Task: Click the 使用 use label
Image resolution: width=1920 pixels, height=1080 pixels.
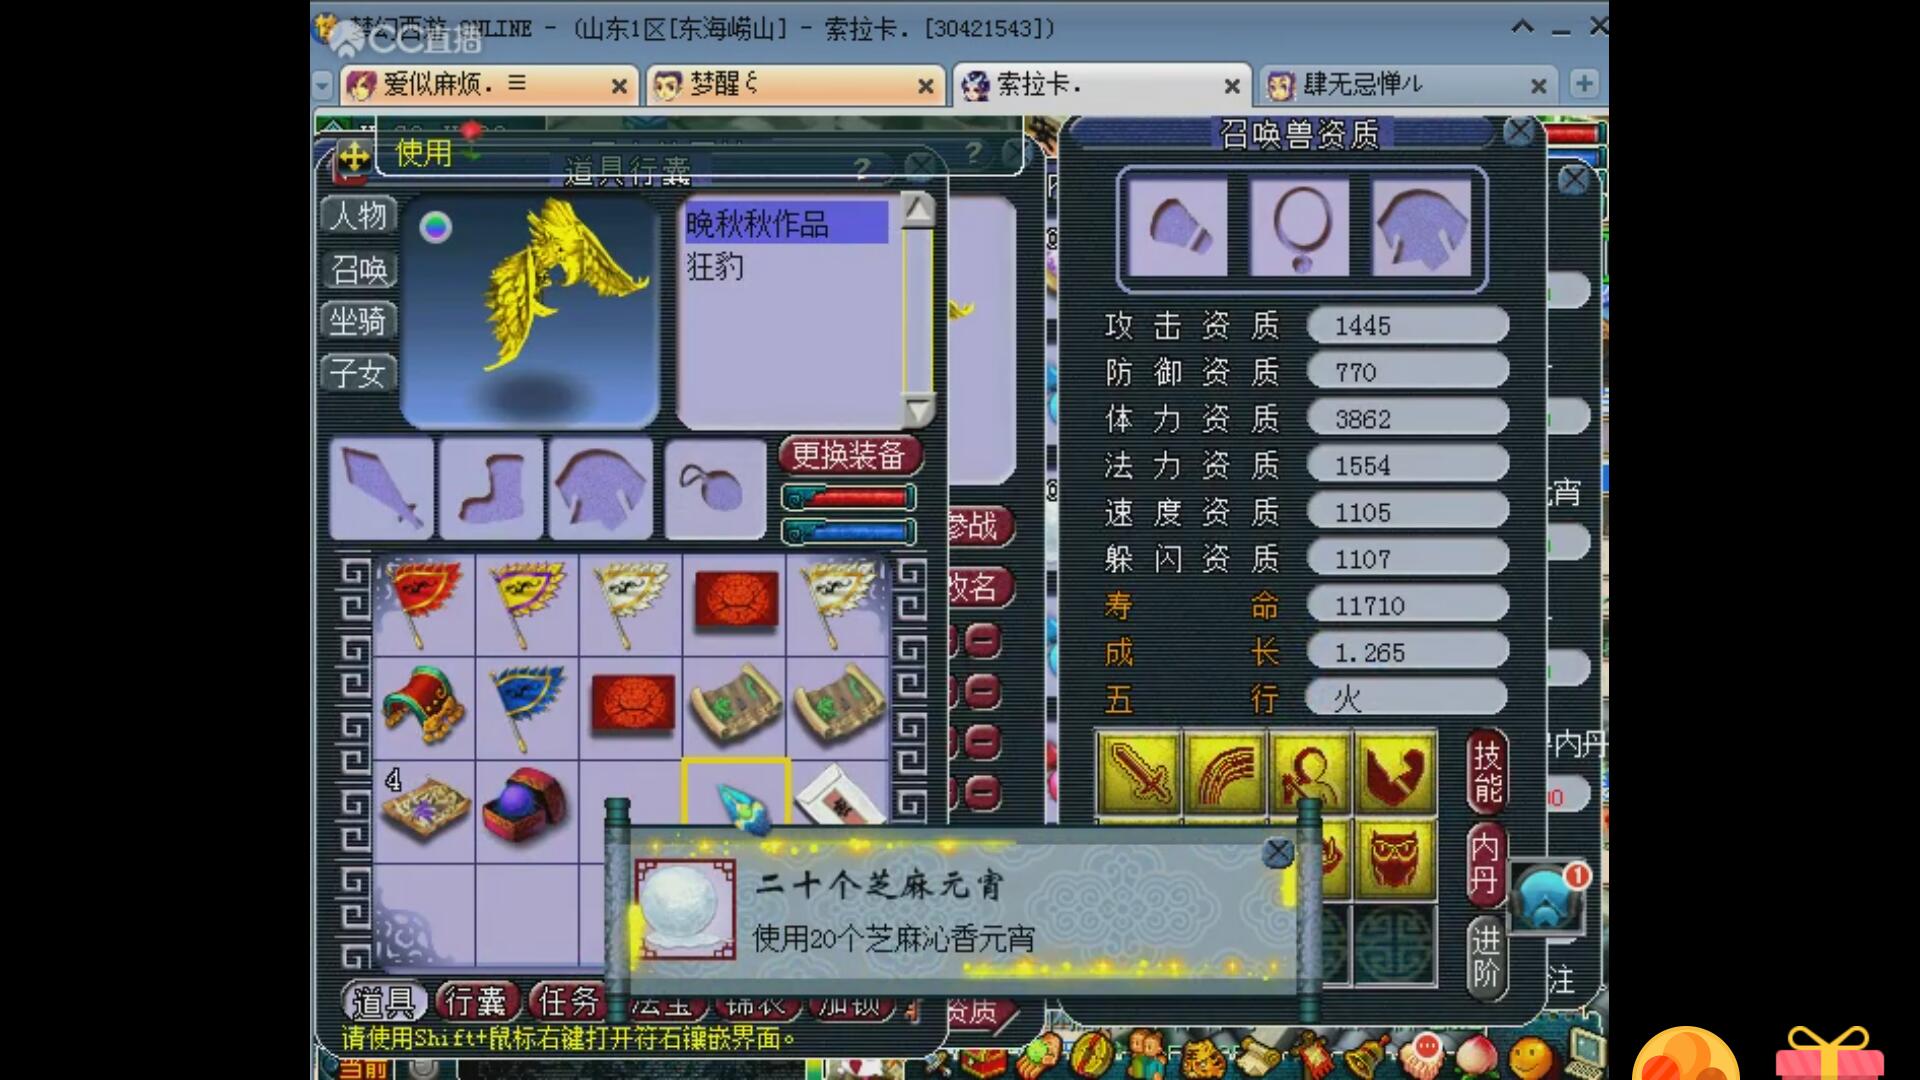Action: [424, 152]
